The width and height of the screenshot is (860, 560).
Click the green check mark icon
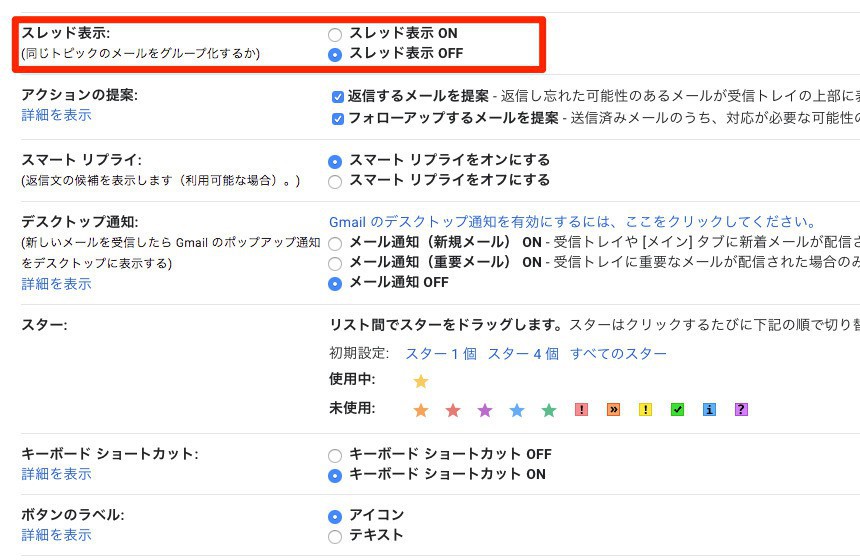[677, 410]
